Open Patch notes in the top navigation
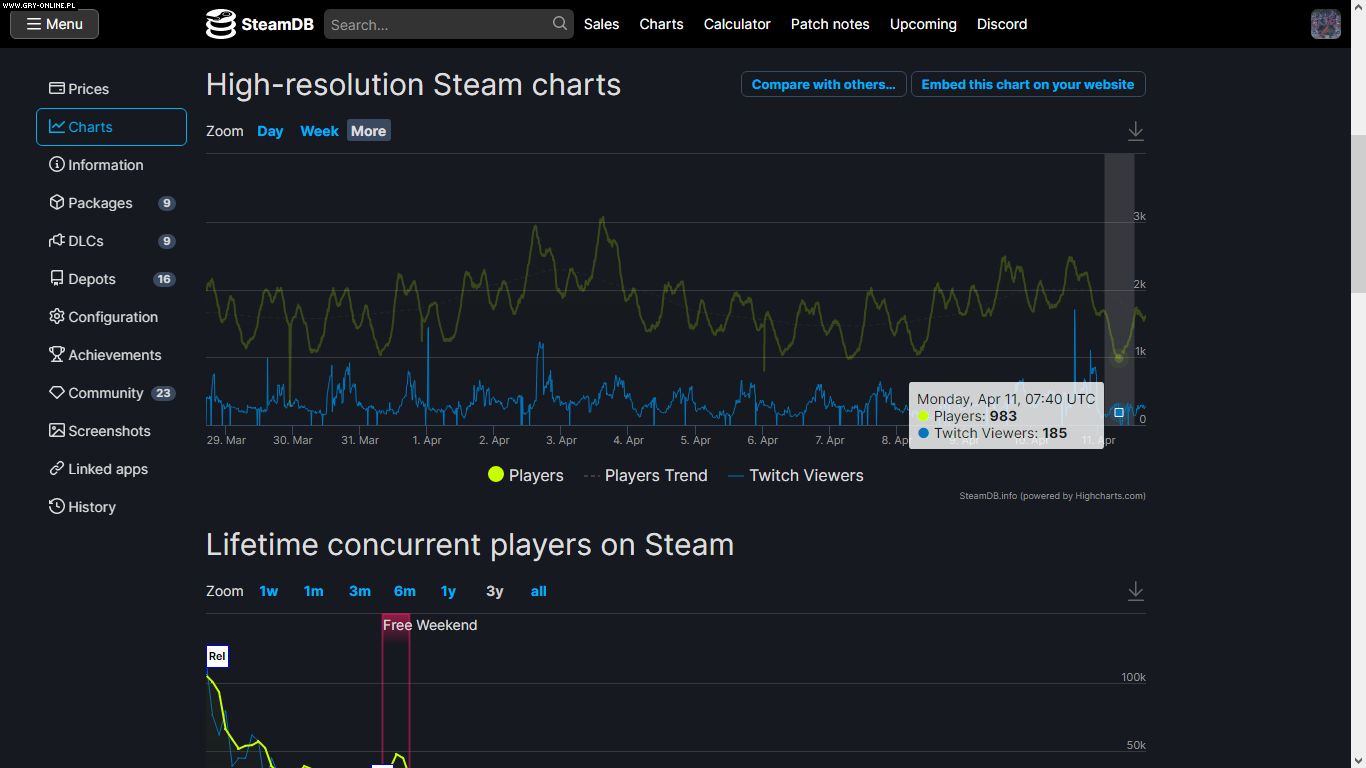The height and width of the screenshot is (768, 1366). tap(829, 24)
